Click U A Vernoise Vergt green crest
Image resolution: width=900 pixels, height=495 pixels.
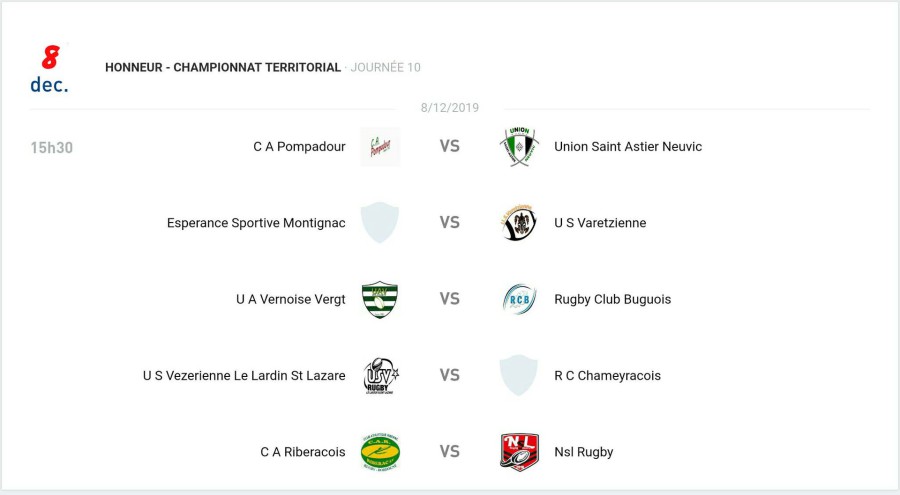click(x=380, y=299)
